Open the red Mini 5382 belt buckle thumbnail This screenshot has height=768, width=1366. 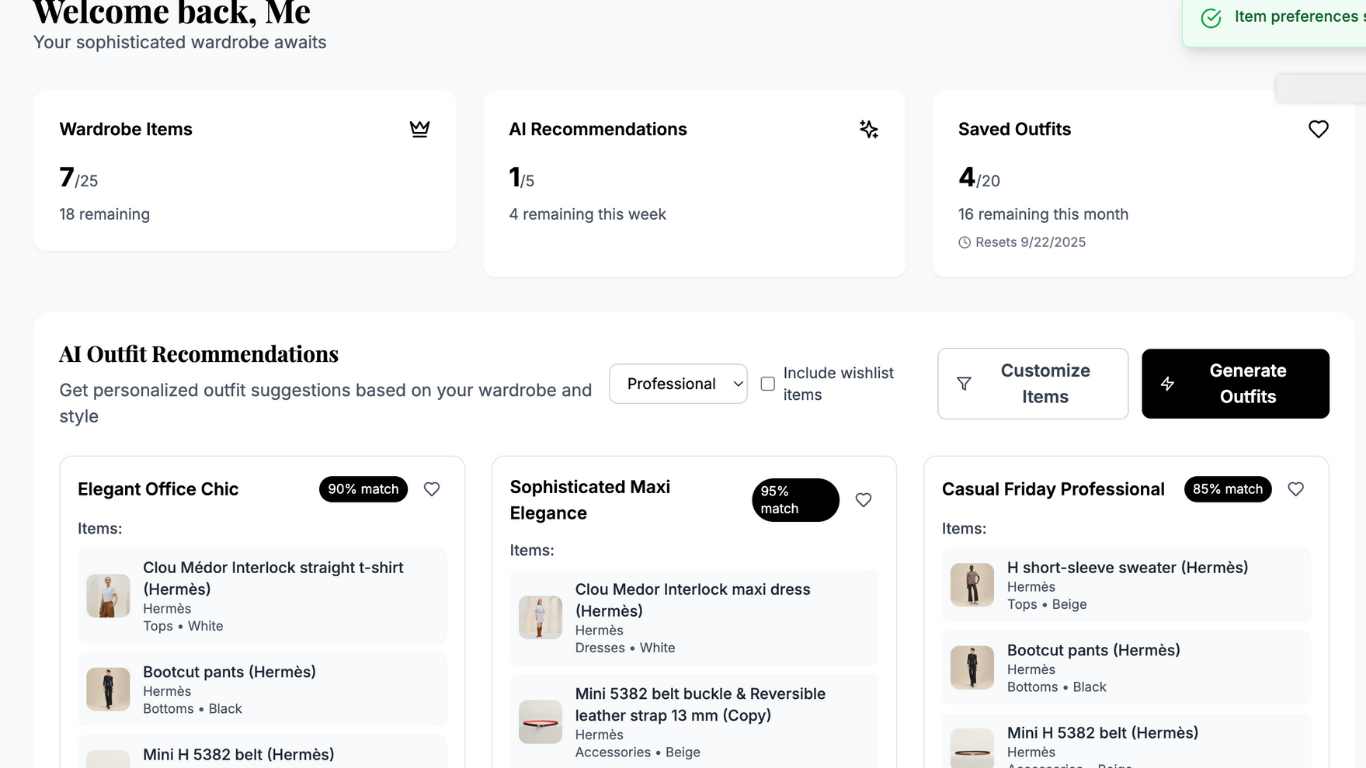click(x=540, y=722)
